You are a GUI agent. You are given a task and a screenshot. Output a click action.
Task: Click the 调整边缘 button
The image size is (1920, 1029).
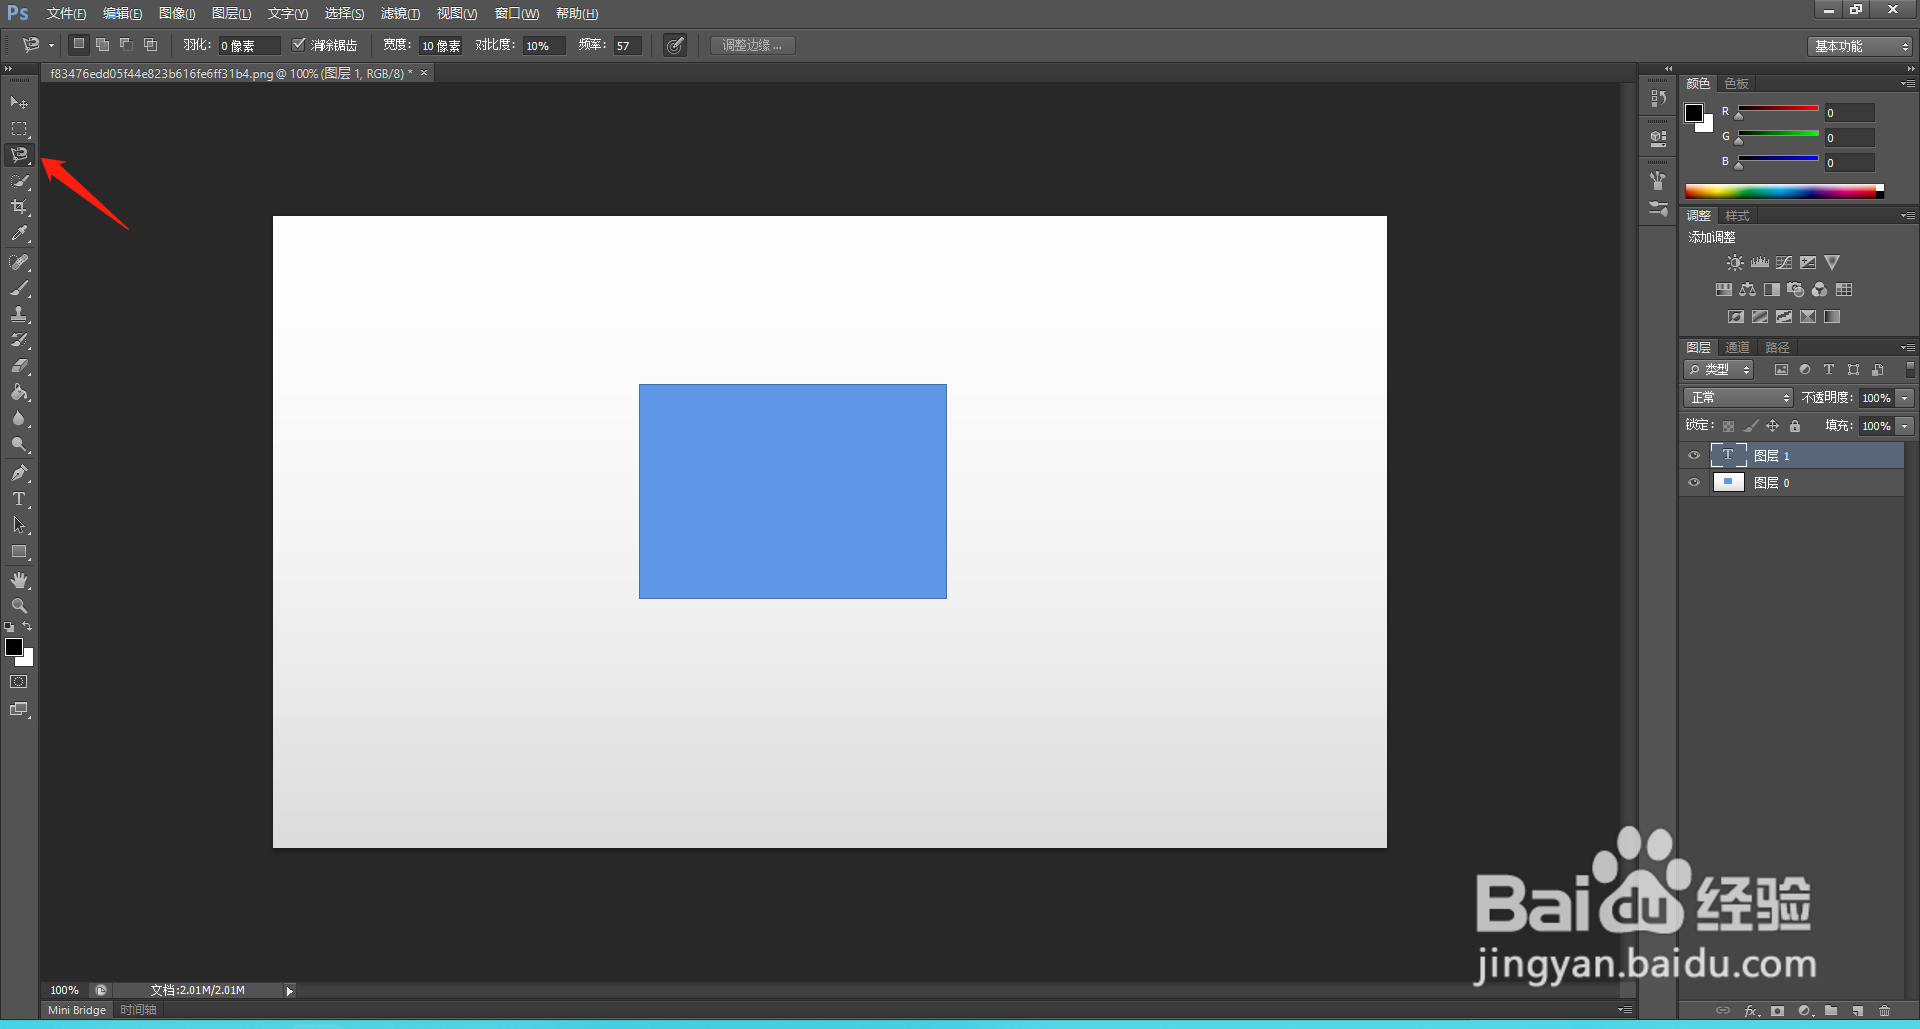pyautogui.click(x=752, y=45)
